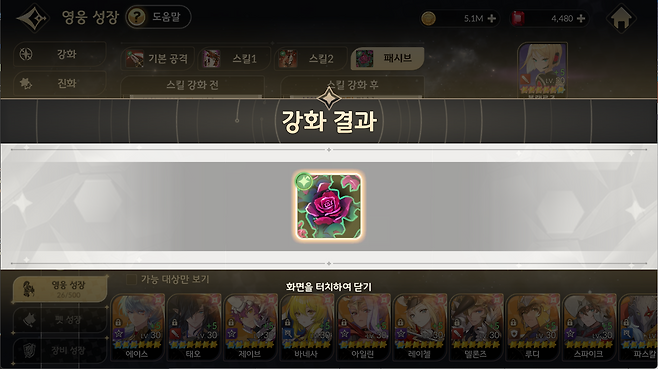Select hero 바네사 portrait
658x369 pixels.
click(307, 327)
